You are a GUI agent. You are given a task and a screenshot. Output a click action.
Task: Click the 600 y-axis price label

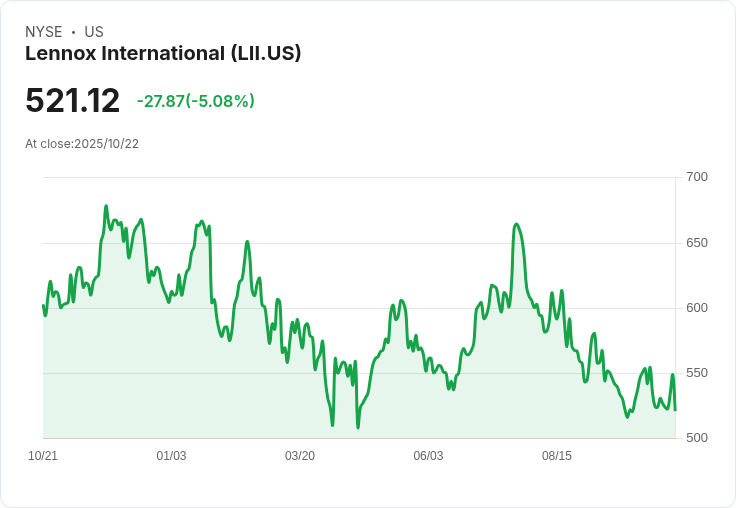coord(697,308)
